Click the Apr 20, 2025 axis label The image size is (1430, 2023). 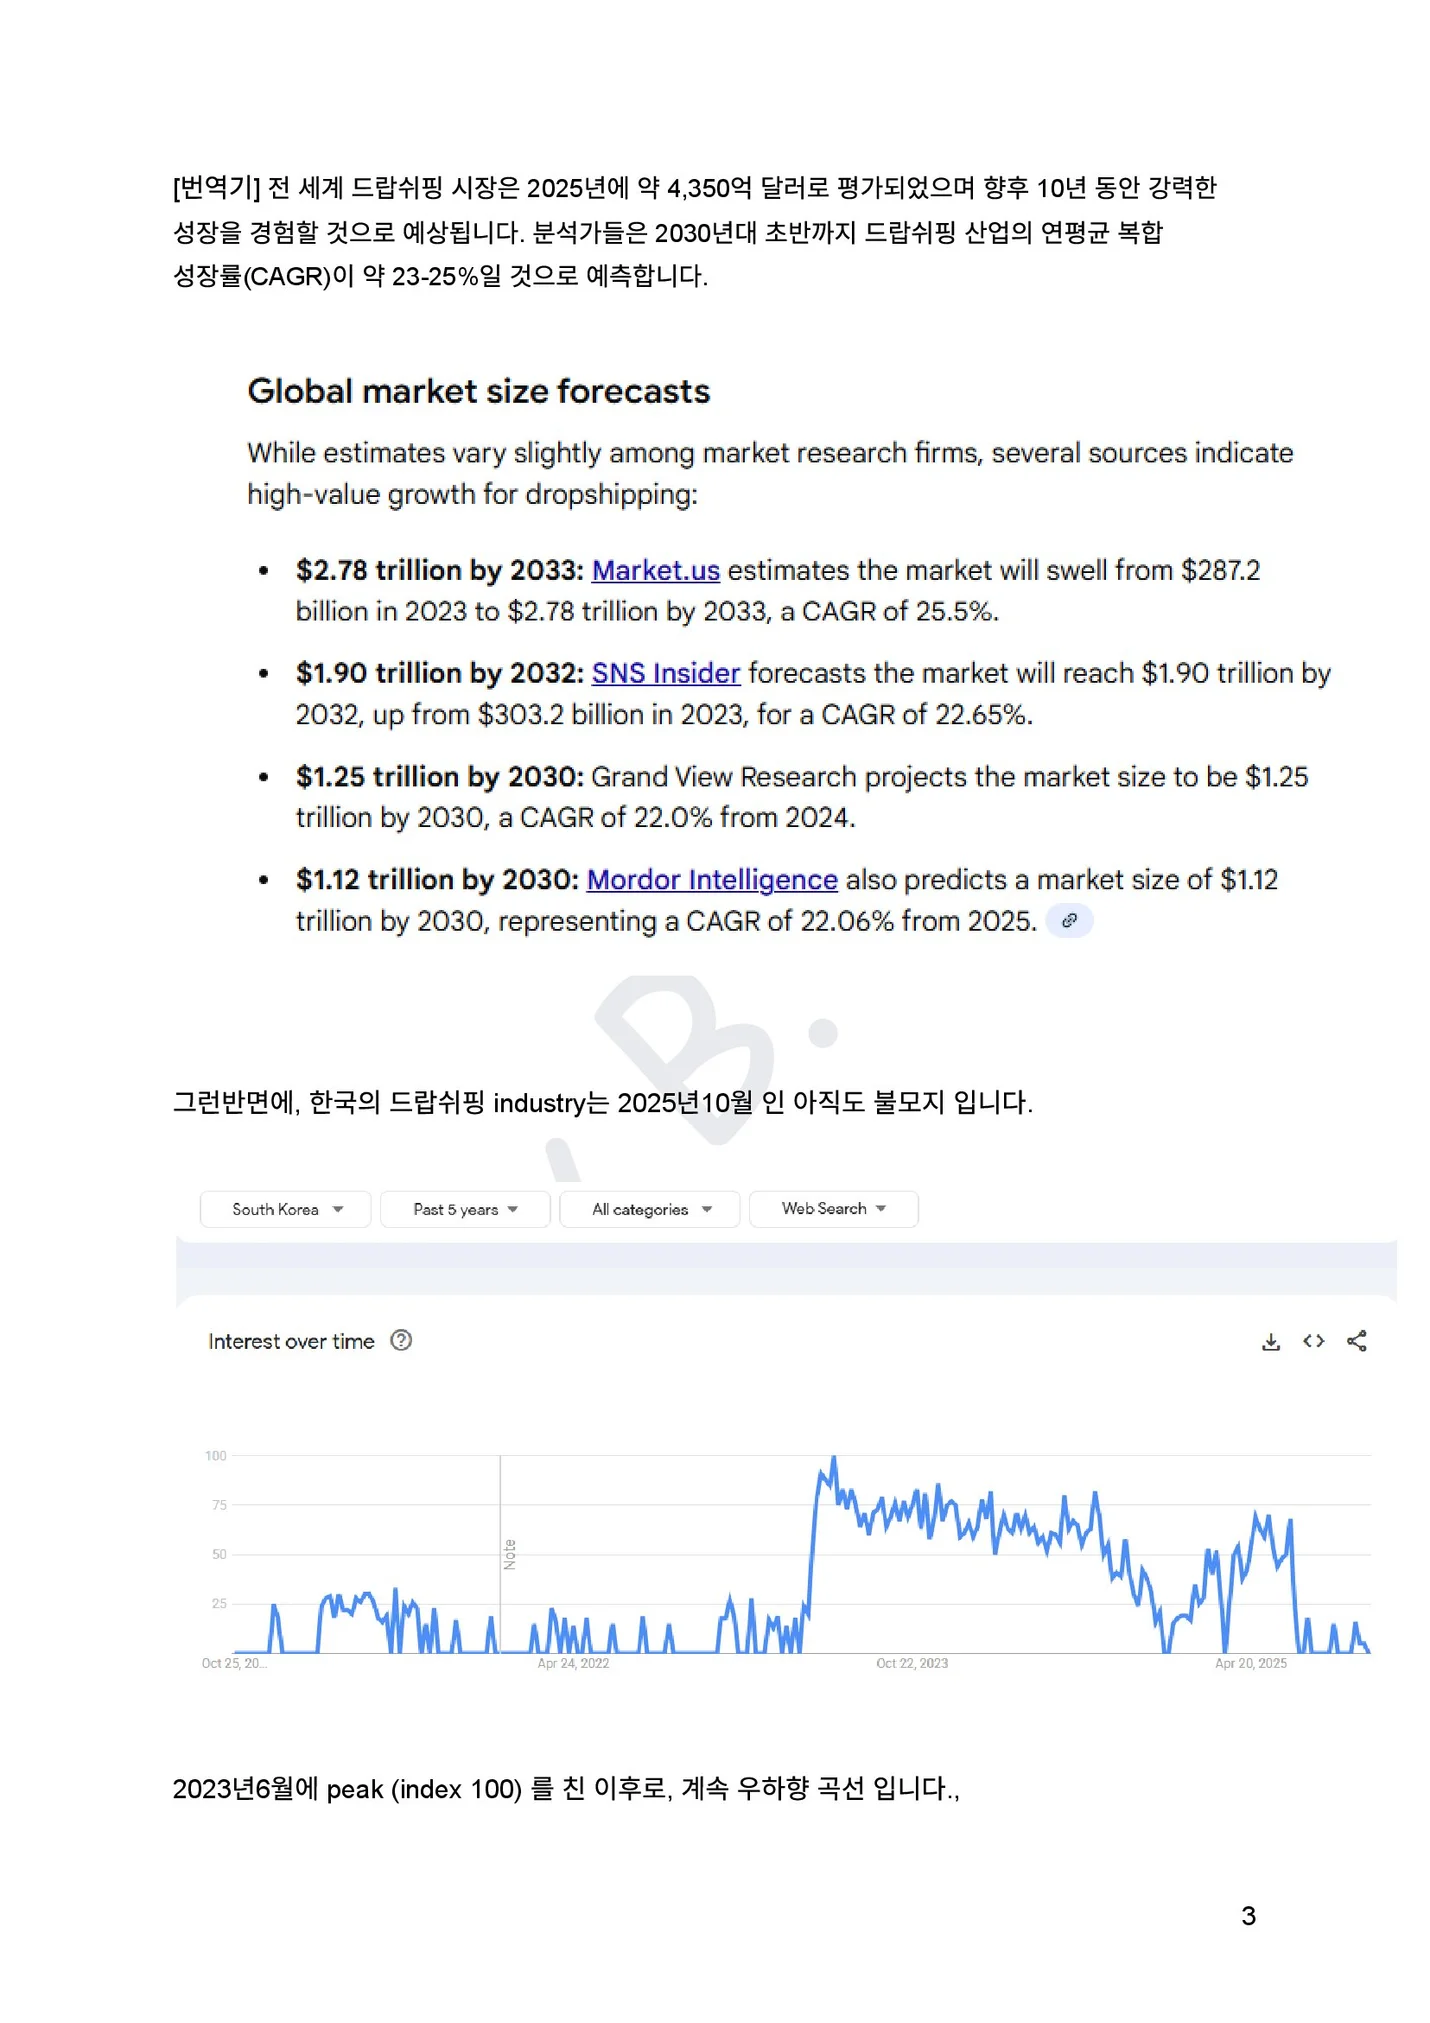pyautogui.click(x=1250, y=1663)
